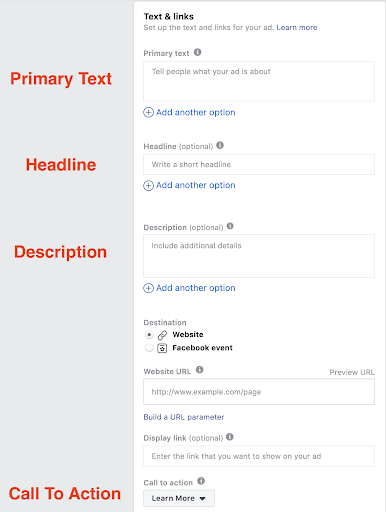Click the Description info icon
Screen dimensions: 386x512
230,226
